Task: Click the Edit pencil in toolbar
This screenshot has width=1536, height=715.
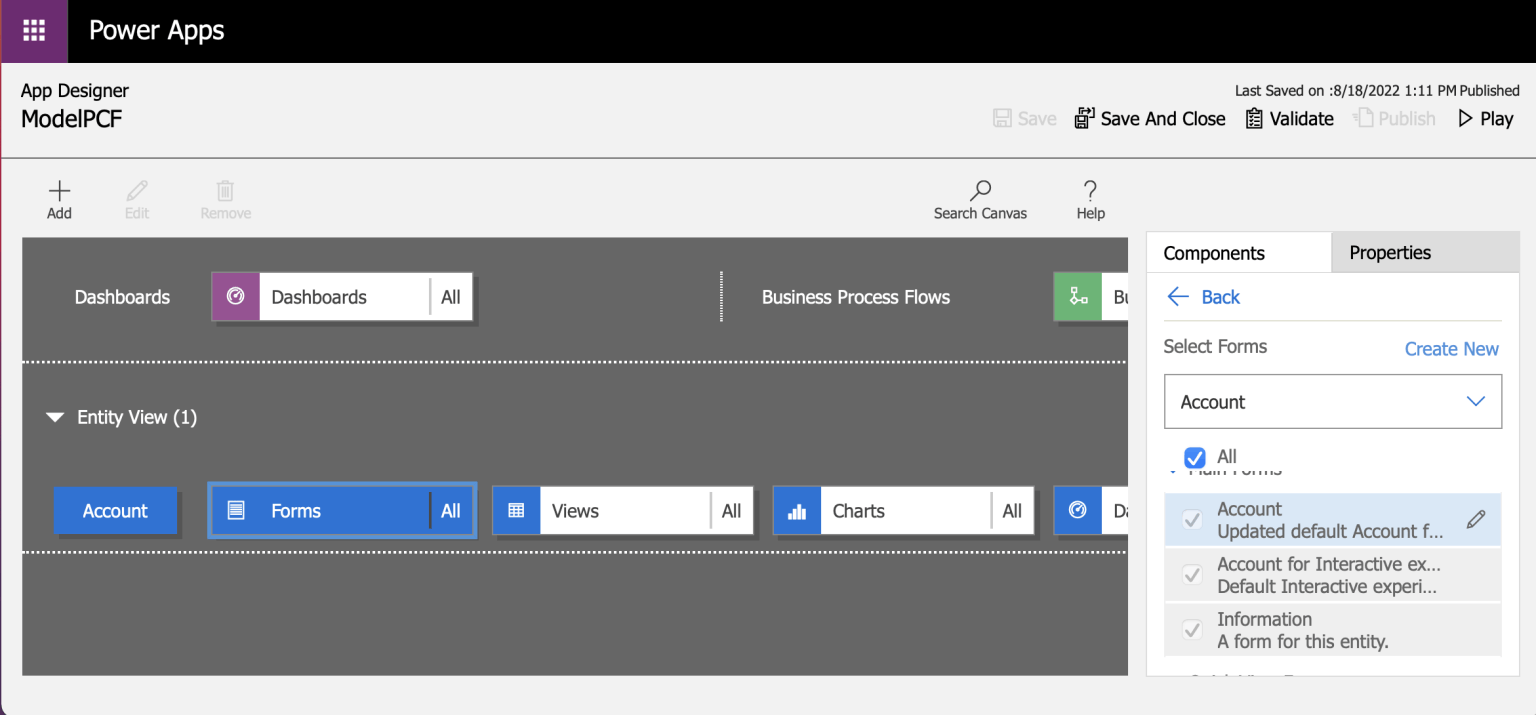Action: point(137,190)
